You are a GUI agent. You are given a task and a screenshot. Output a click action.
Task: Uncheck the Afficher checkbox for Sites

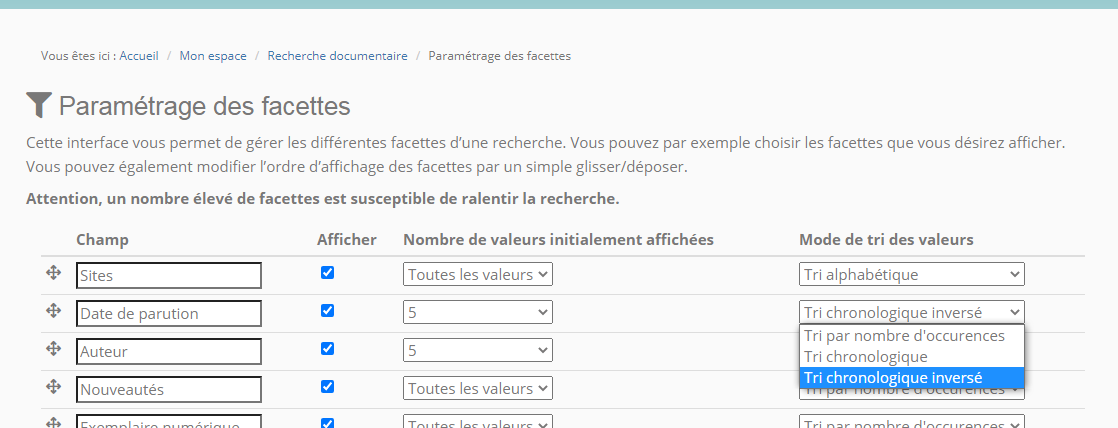[x=327, y=273]
